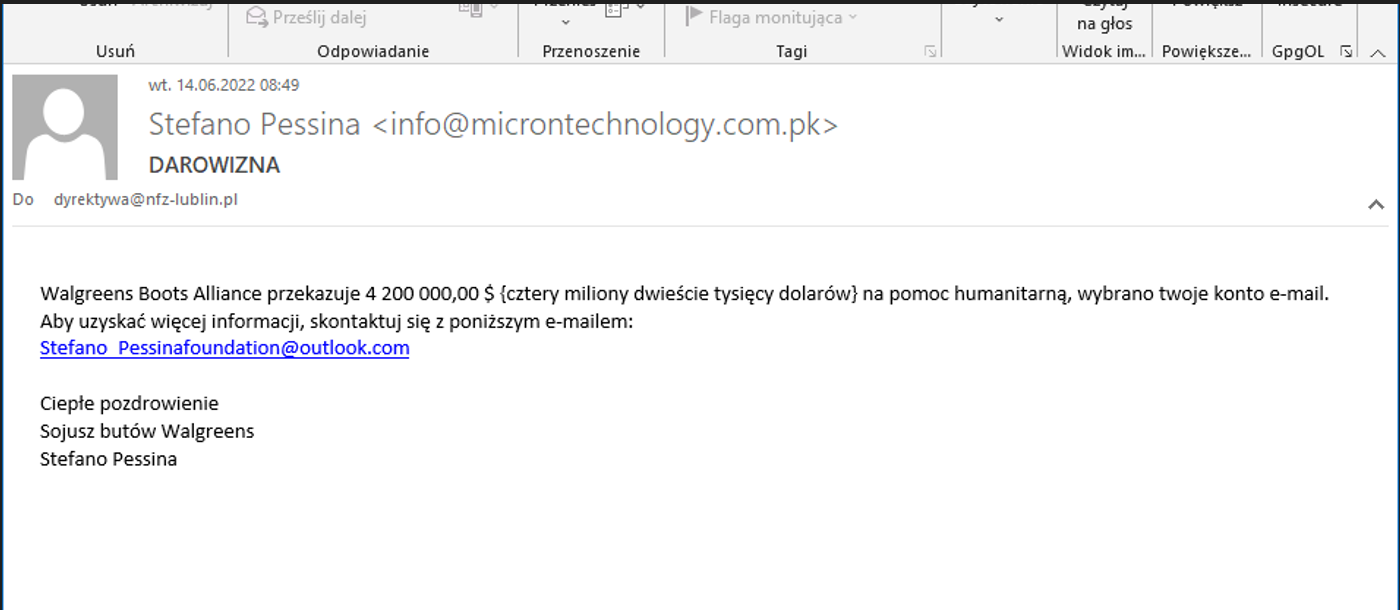Collapse the ribbon with the chevron

(1377, 51)
